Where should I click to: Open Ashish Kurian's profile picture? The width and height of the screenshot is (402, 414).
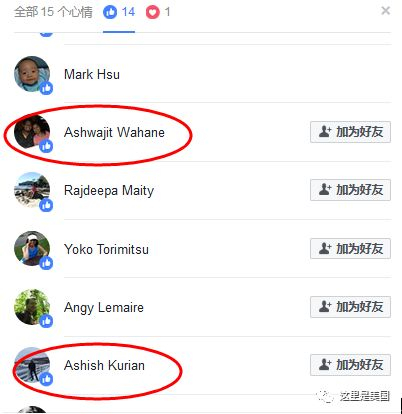[x=32, y=365]
